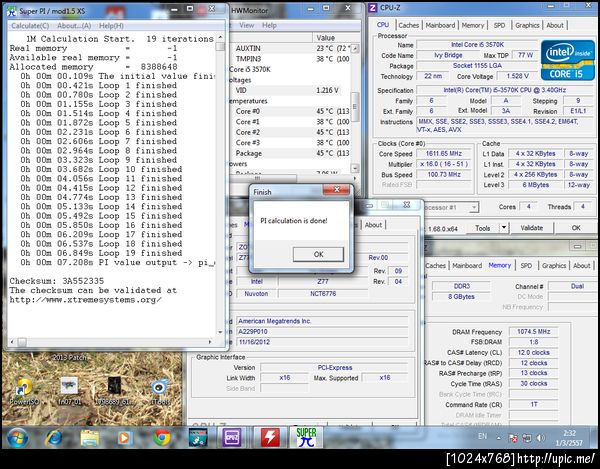Open Windows Media Player from taskbar
The height and width of the screenshot is (469, 600).
125,437
